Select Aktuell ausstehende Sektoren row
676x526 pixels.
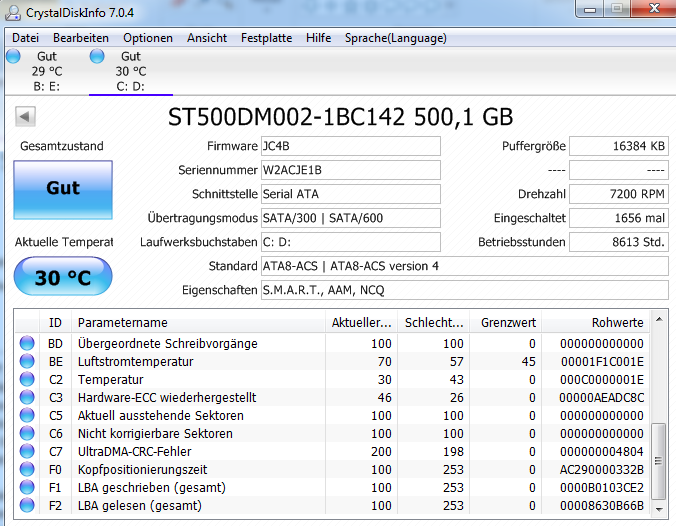click(x=332, y=416)
